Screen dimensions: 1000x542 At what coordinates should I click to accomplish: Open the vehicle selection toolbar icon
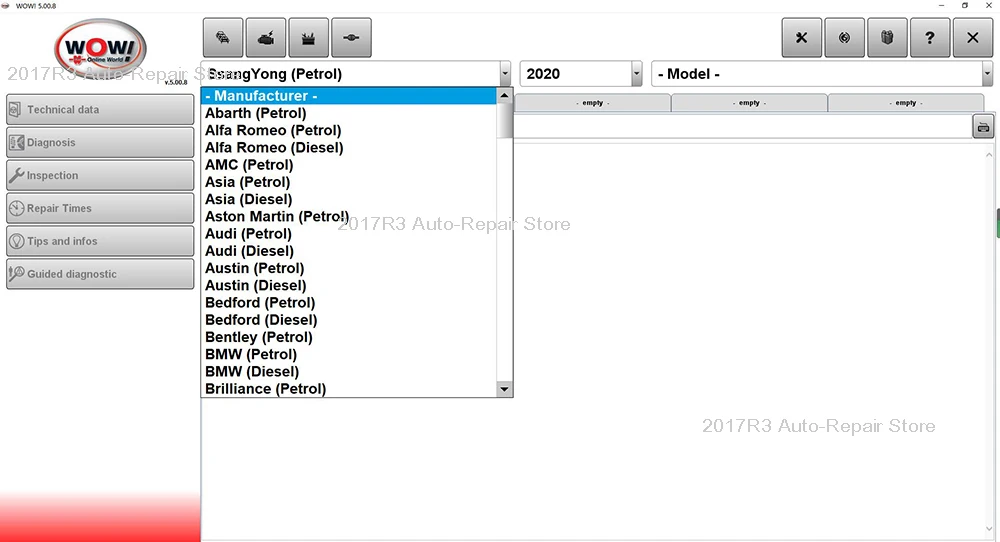pos(223,38)
